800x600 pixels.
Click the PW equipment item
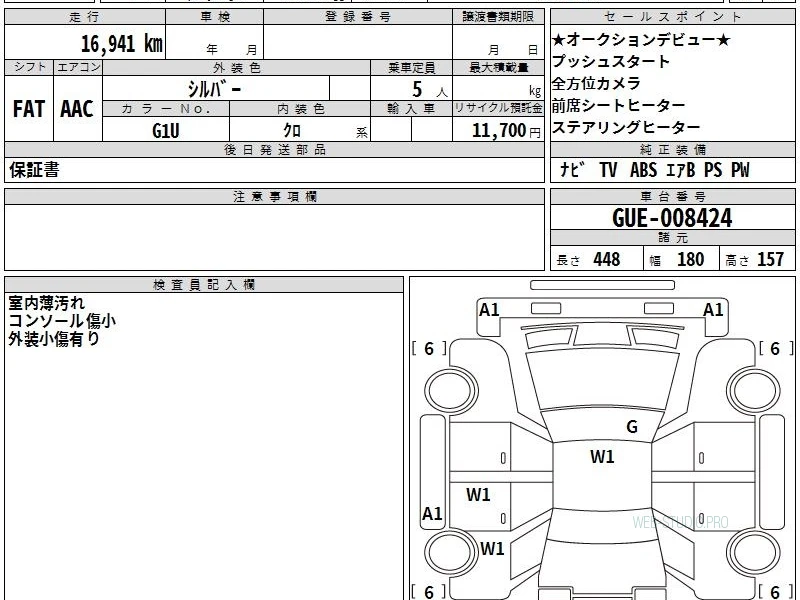(x=740, y=169)
